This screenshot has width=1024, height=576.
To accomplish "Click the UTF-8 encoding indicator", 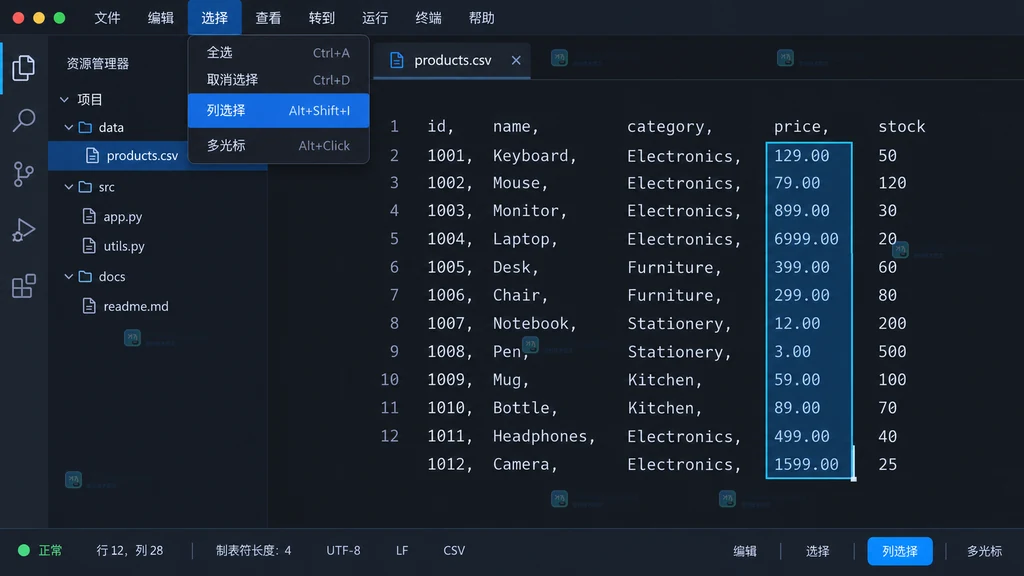I will [x=343, y=551].
